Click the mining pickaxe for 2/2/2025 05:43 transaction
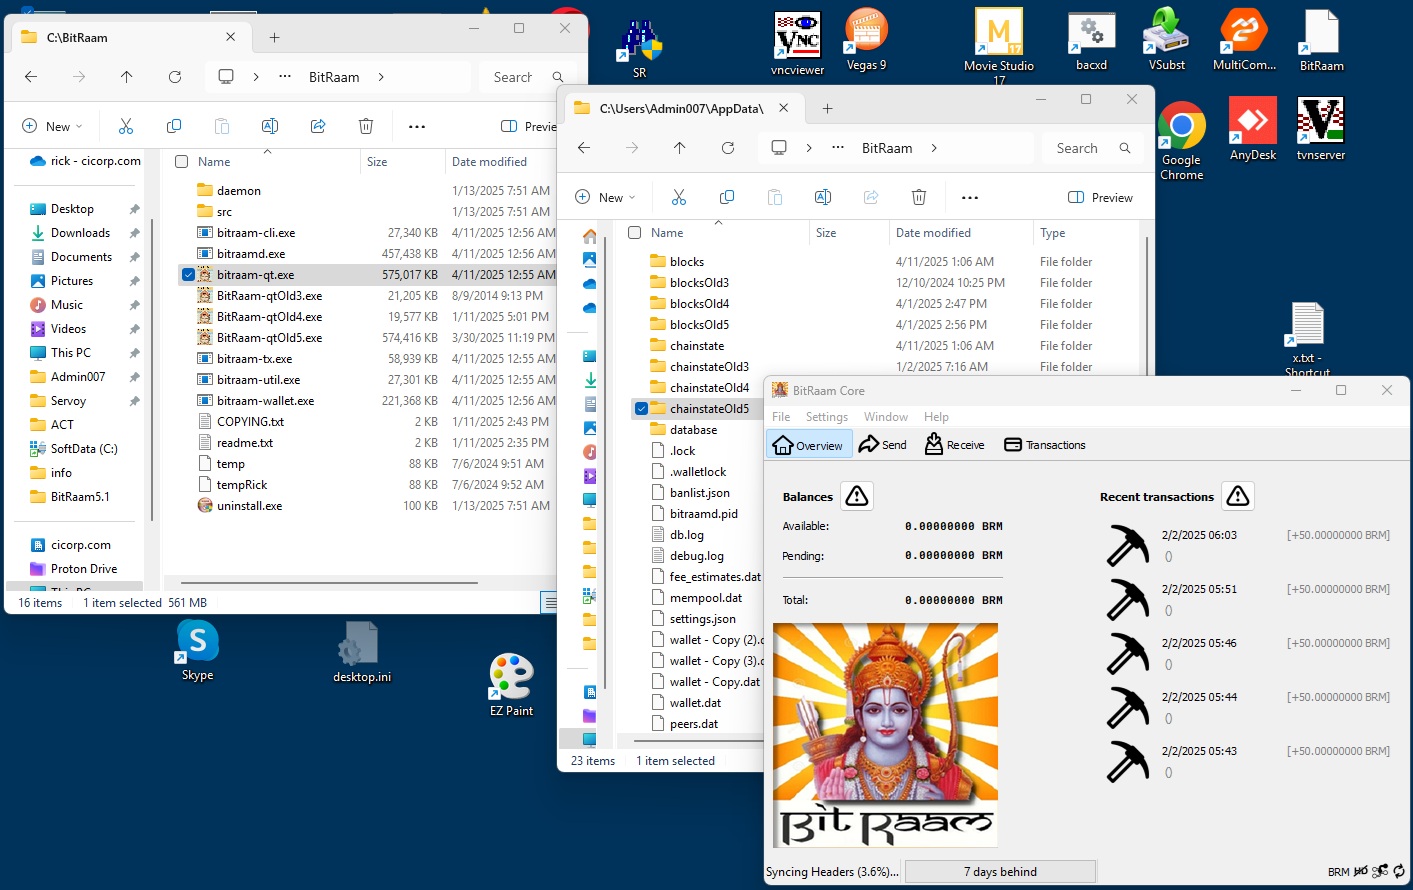 tap(1128, 762)
